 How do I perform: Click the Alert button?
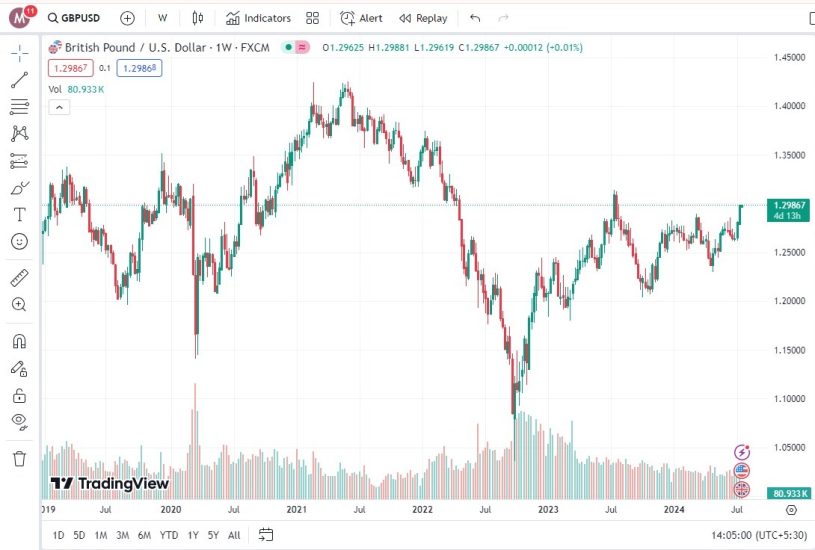361,18
